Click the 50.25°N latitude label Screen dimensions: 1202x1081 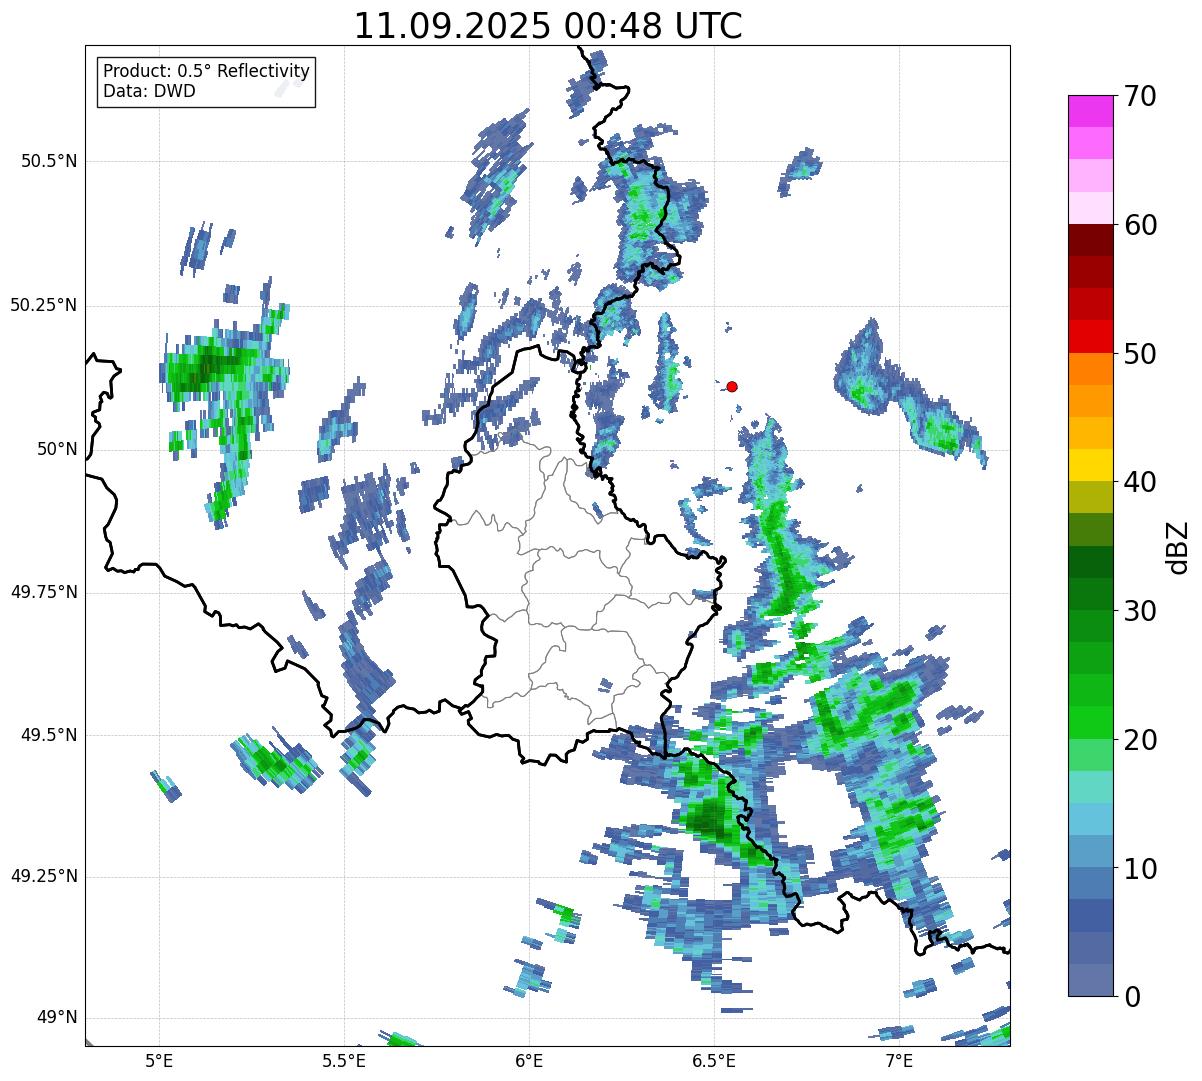43,305
